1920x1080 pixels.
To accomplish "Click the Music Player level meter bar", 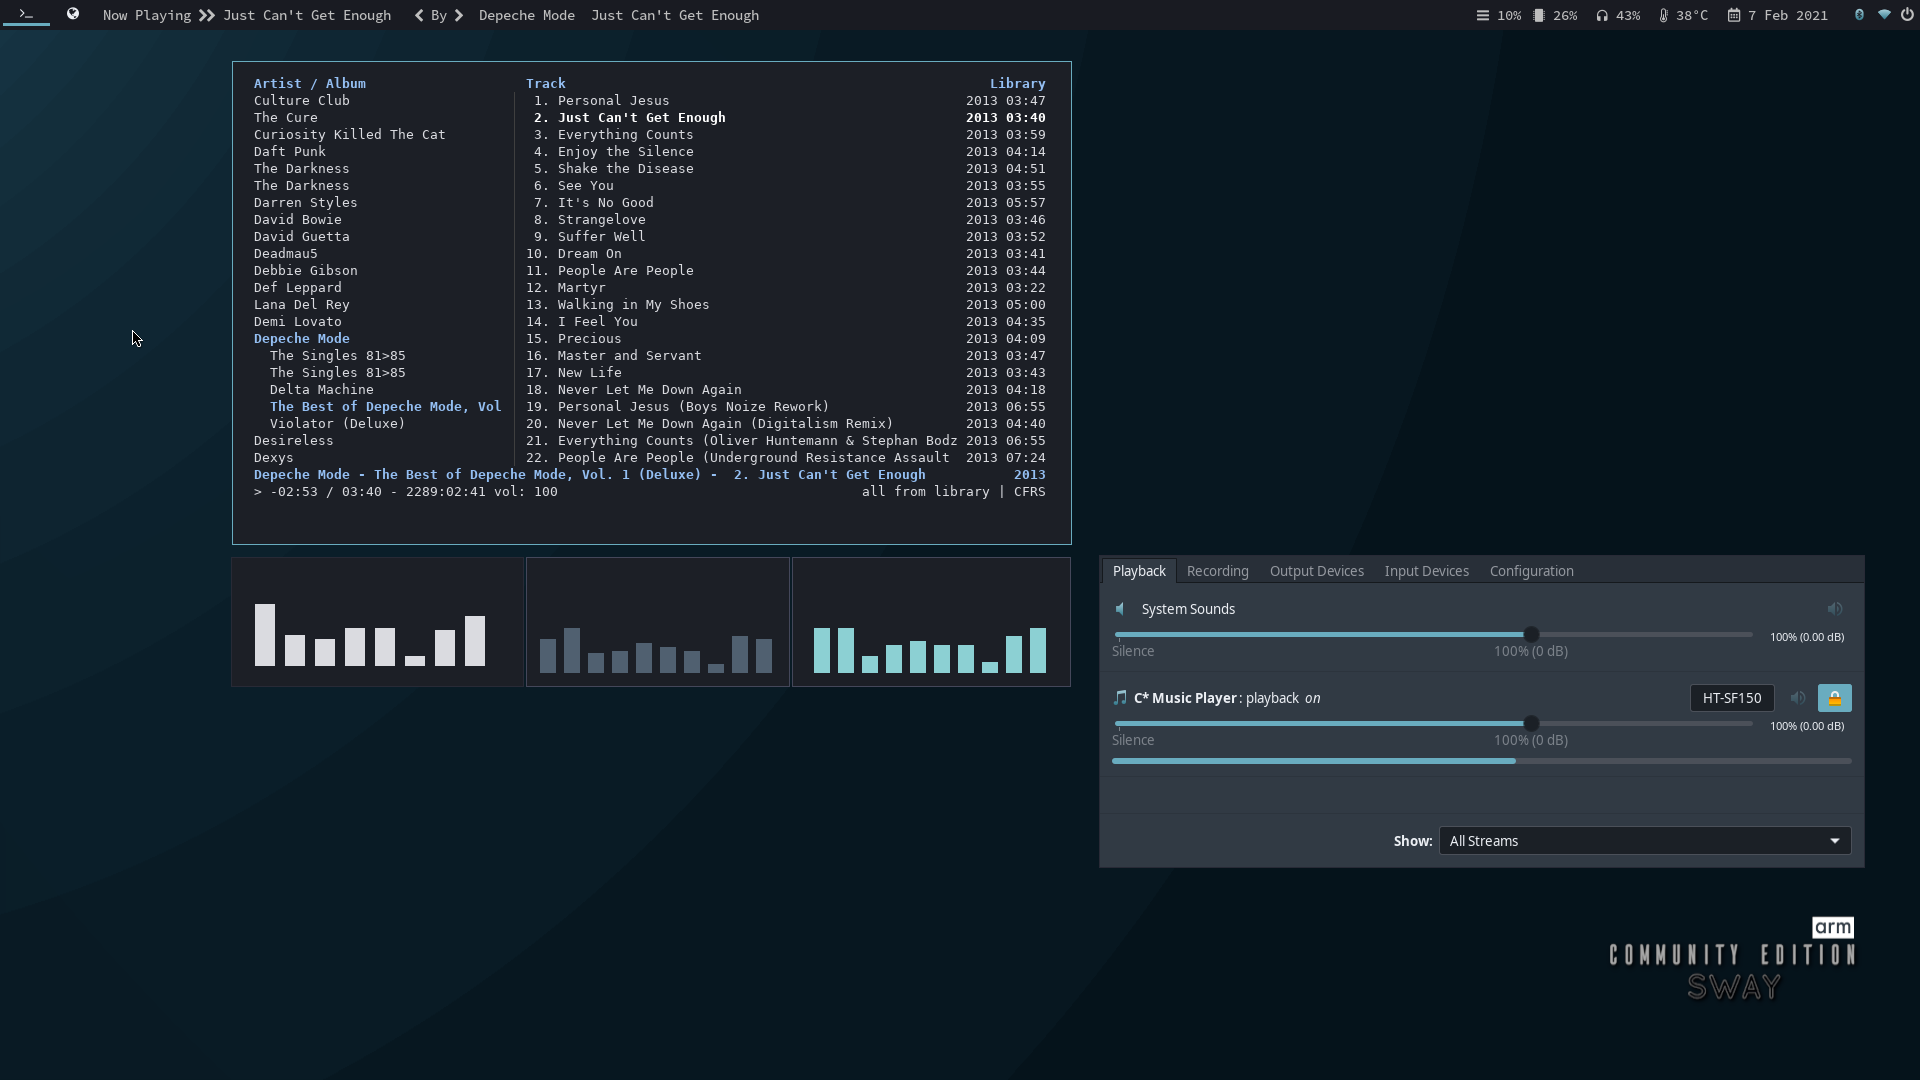I will click(1481, 761).
